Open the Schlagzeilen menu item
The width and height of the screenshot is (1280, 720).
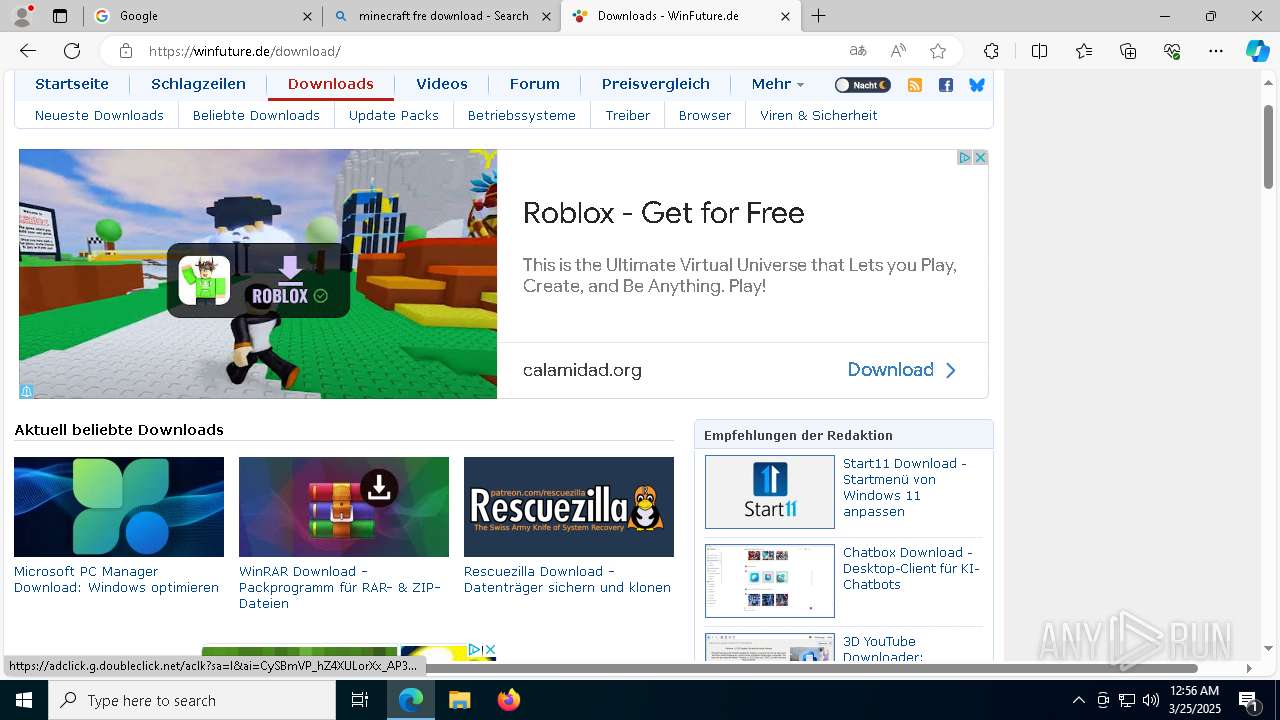(x=198, y=84)
